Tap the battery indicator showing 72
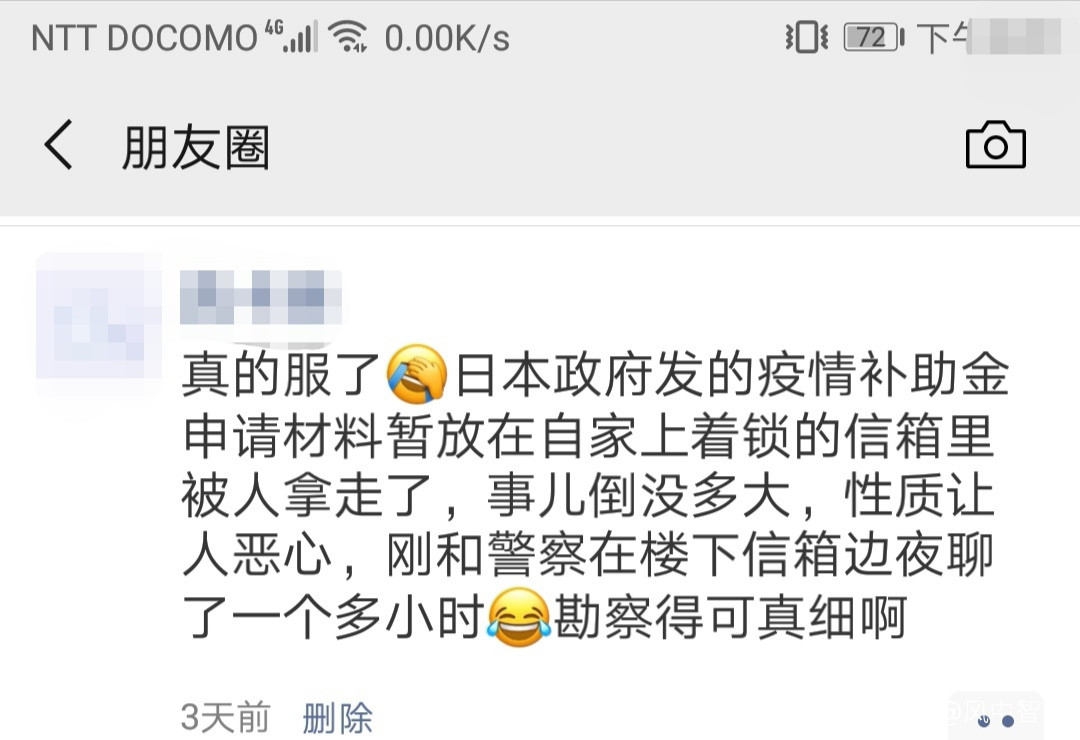 point(874,37)
